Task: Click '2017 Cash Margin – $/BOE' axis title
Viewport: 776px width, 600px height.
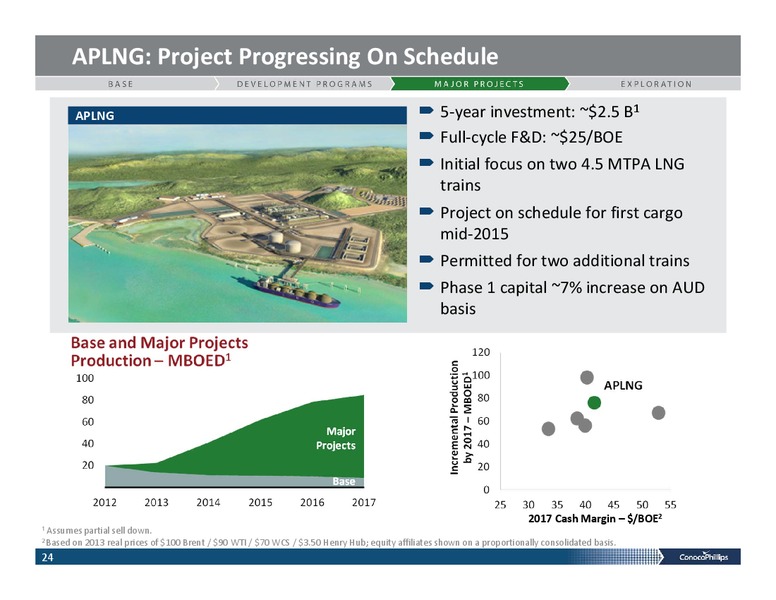Action: tap(595, 518)
